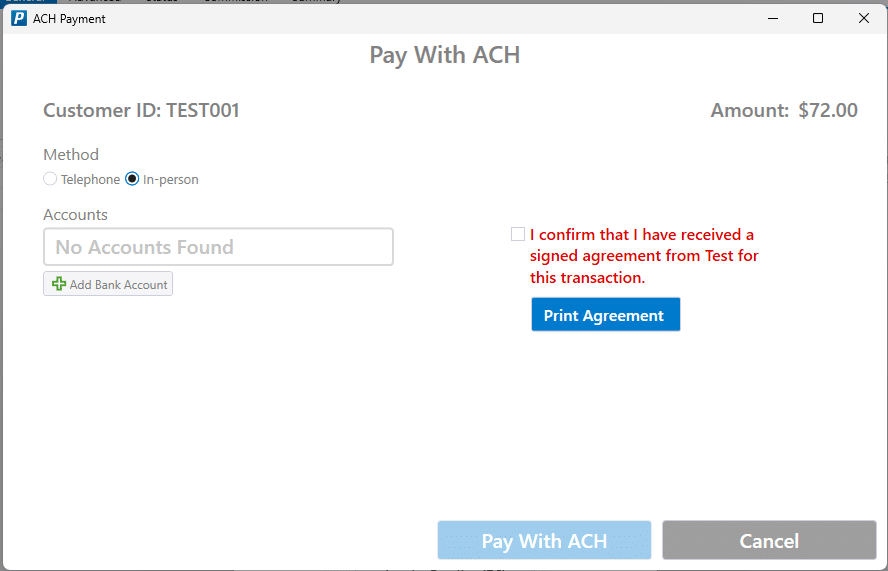Click the Method section label
Image resolution: width=888 pixels, height=571 pixels.
coord(71,155)
